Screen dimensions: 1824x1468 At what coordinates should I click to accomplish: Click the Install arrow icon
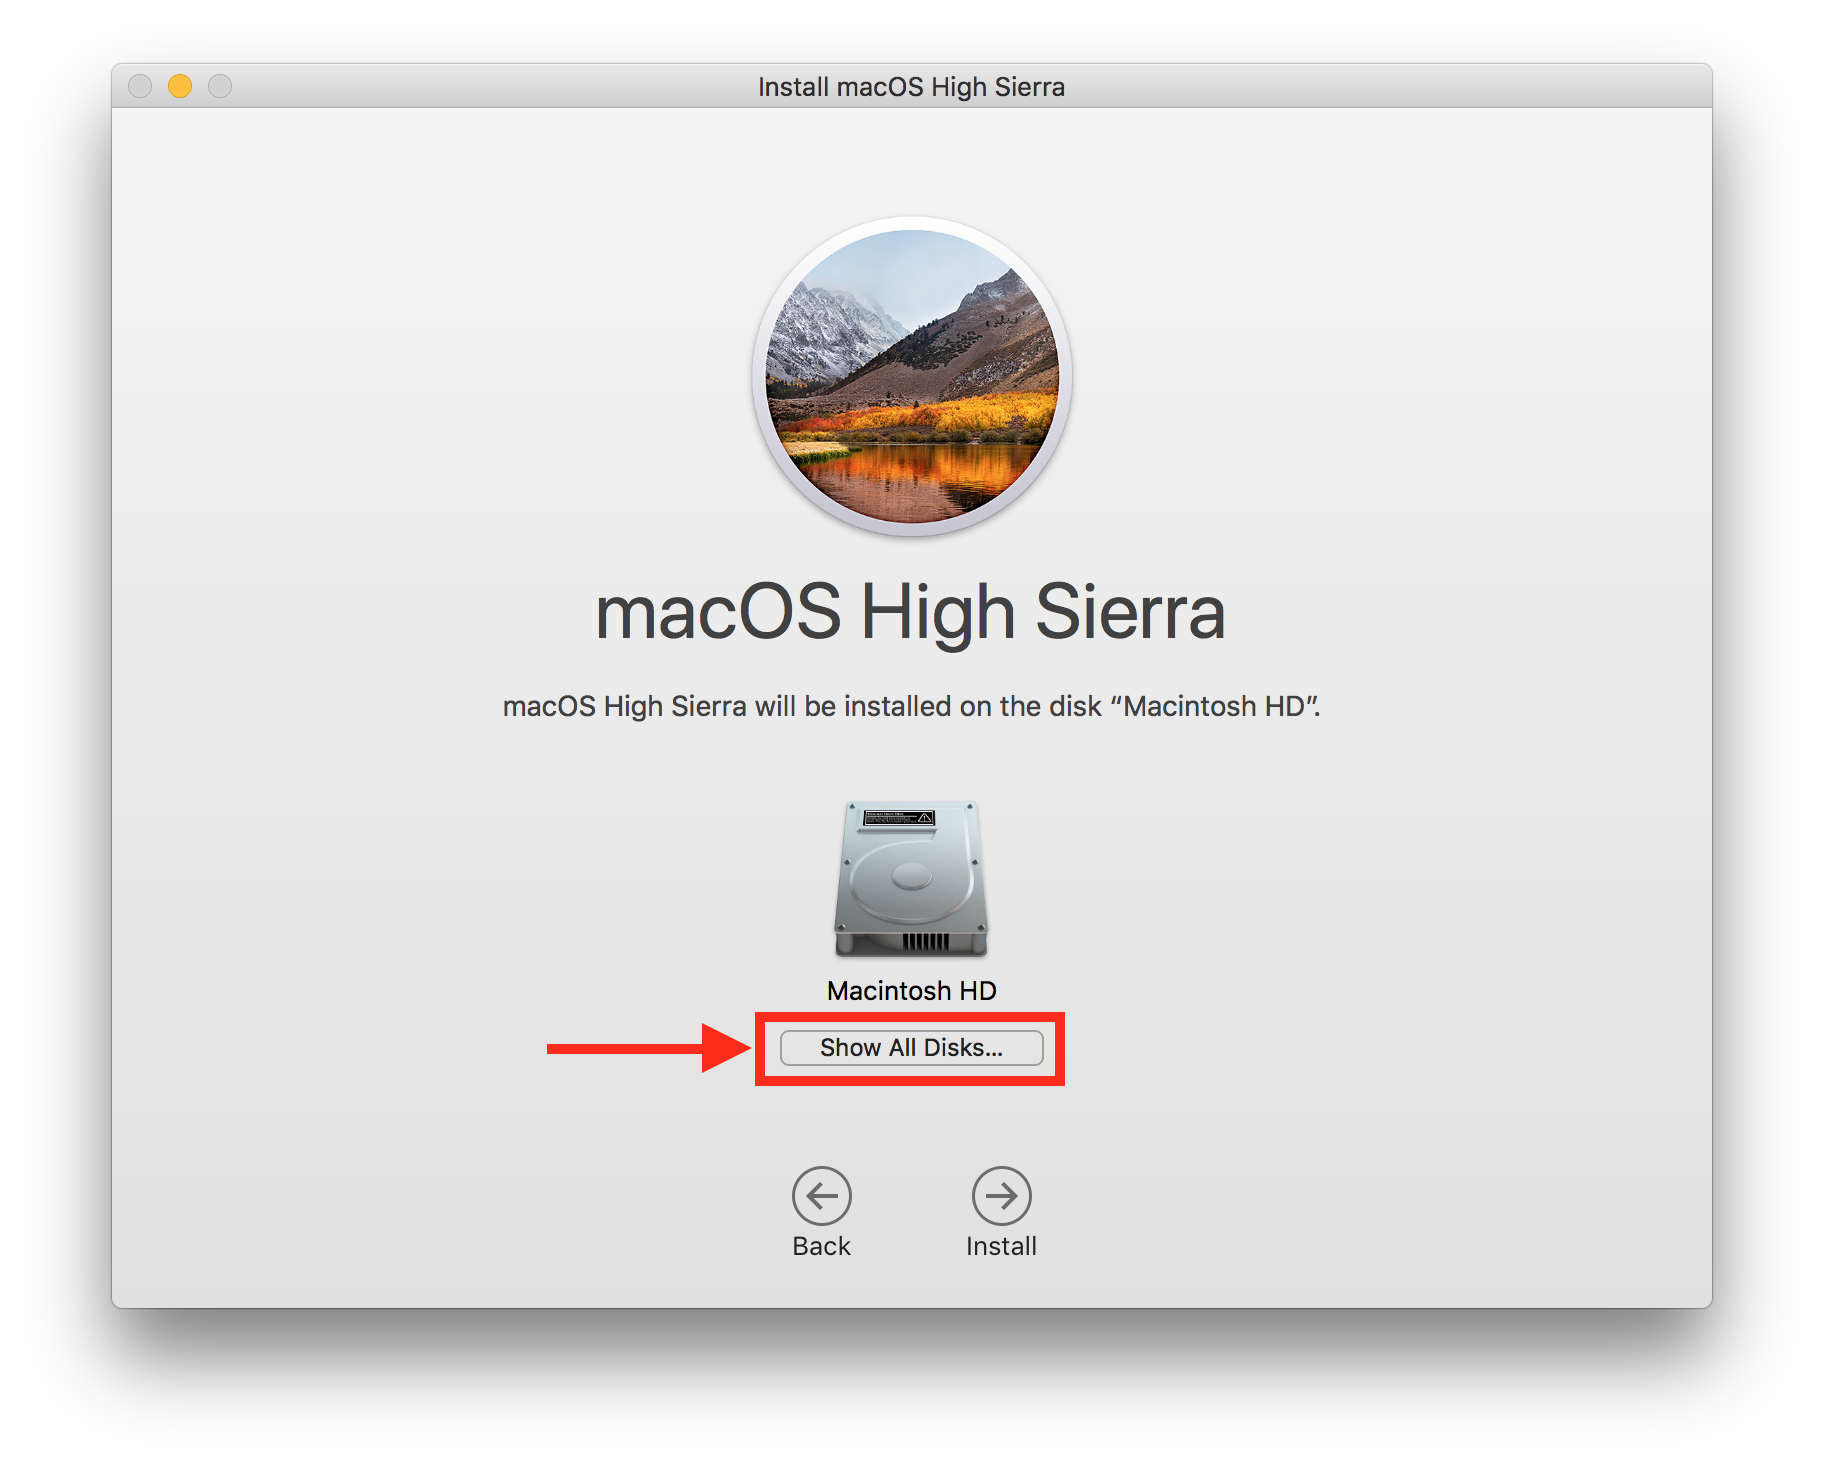pos(1001,1195)
